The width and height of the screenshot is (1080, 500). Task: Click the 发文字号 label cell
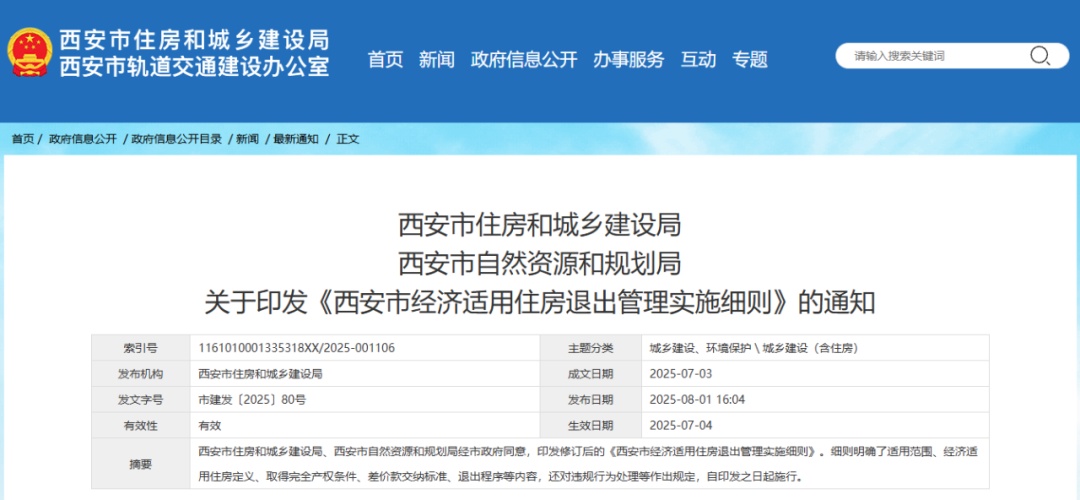pos(141,399)
